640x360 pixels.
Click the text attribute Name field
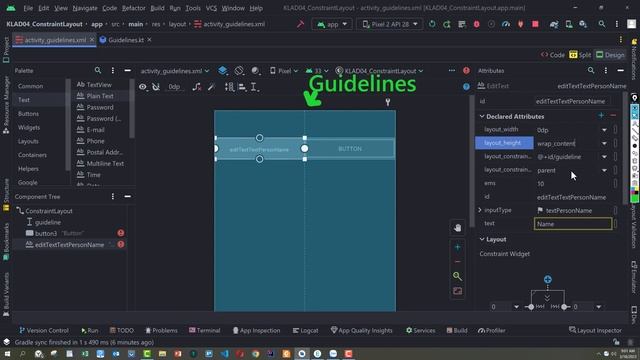click(573, 224)
